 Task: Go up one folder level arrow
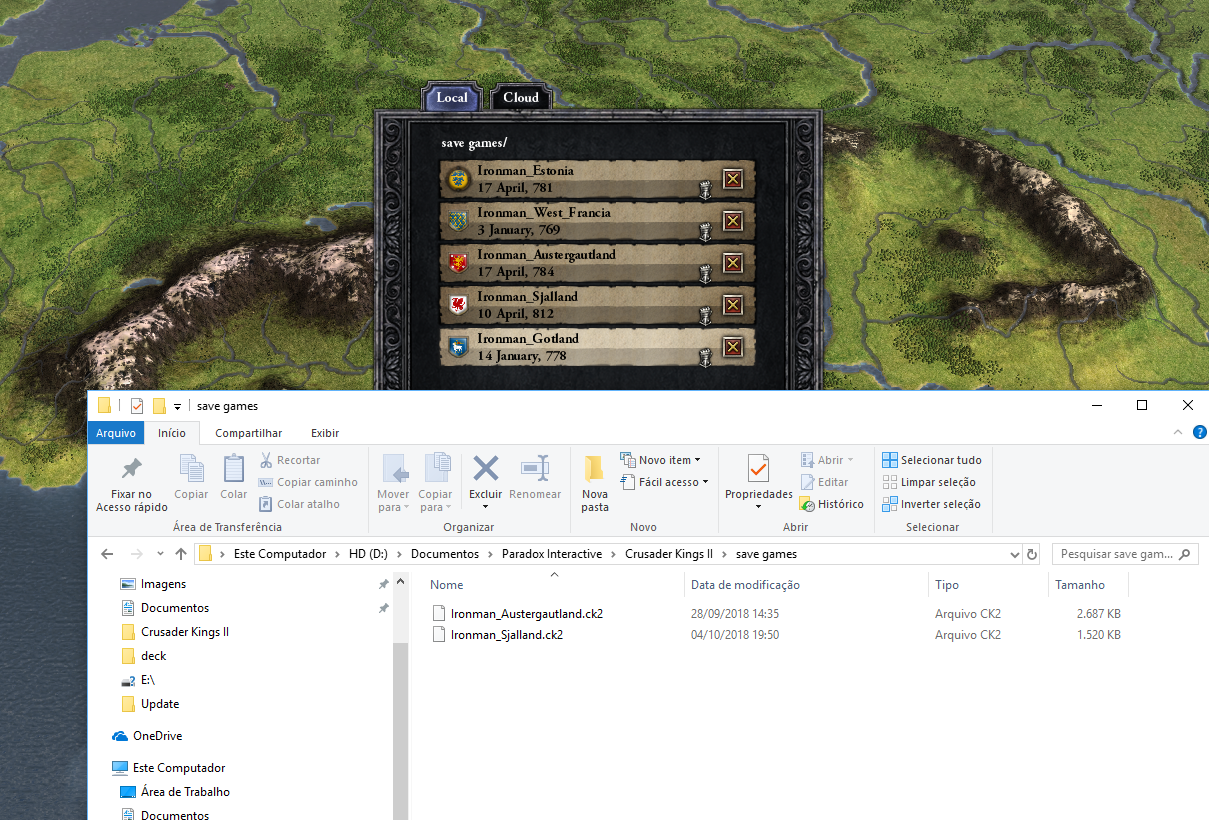(x=181, y=554)
